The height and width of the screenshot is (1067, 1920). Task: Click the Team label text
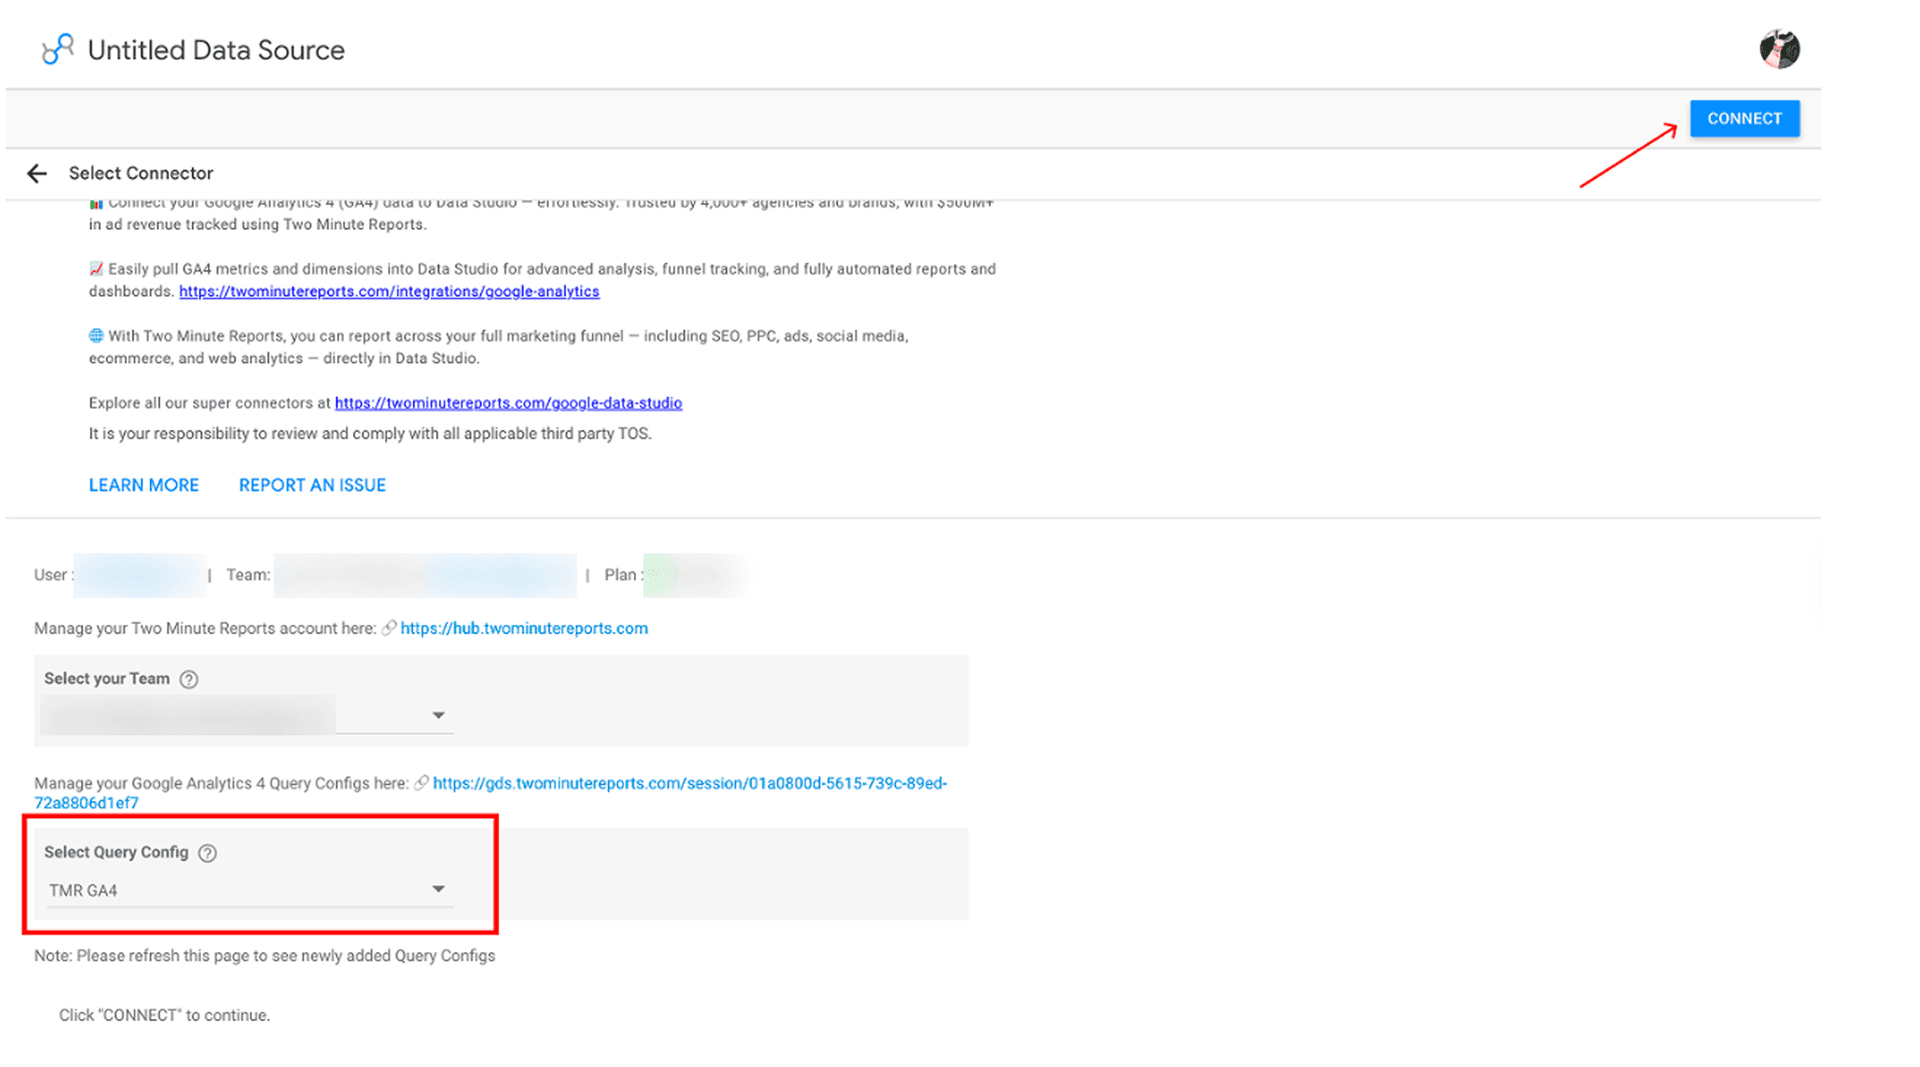pyautogui.click(x=248, y=575)
